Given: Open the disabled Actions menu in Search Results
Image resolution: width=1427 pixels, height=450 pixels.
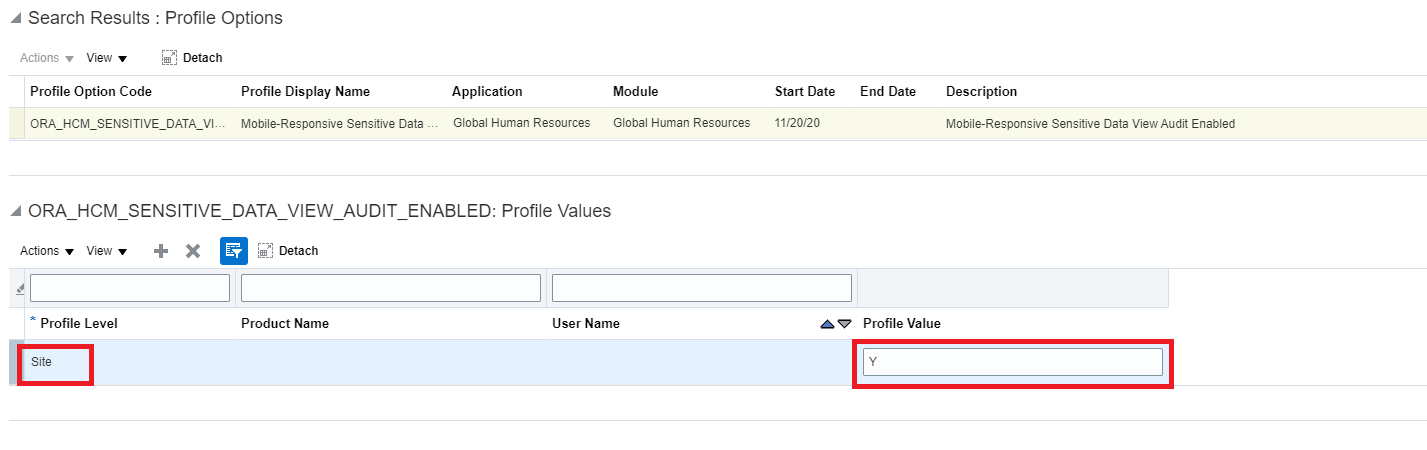Looking at the screenshot, I should 47,58.
